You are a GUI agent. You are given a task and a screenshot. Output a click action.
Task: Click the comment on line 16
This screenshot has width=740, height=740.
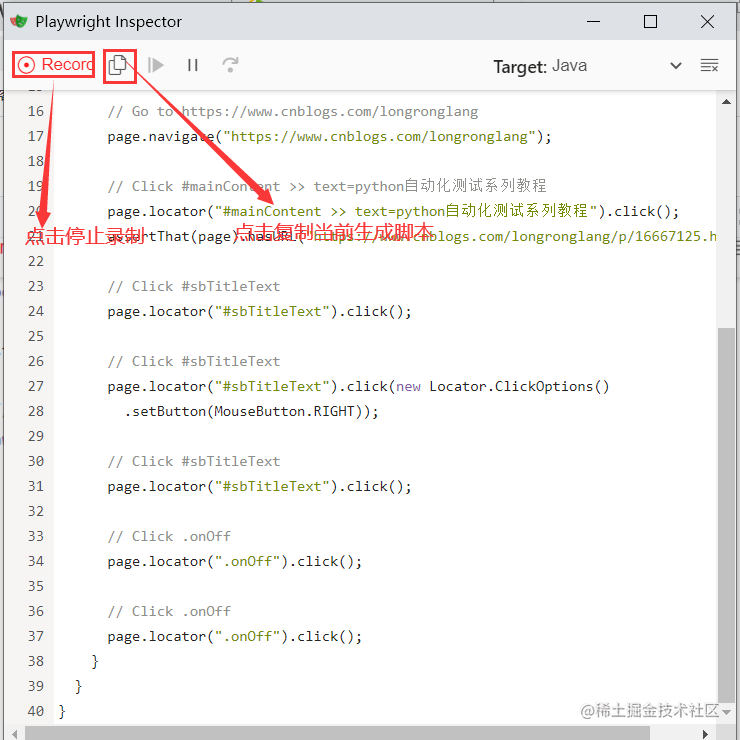tap(293, 111)
